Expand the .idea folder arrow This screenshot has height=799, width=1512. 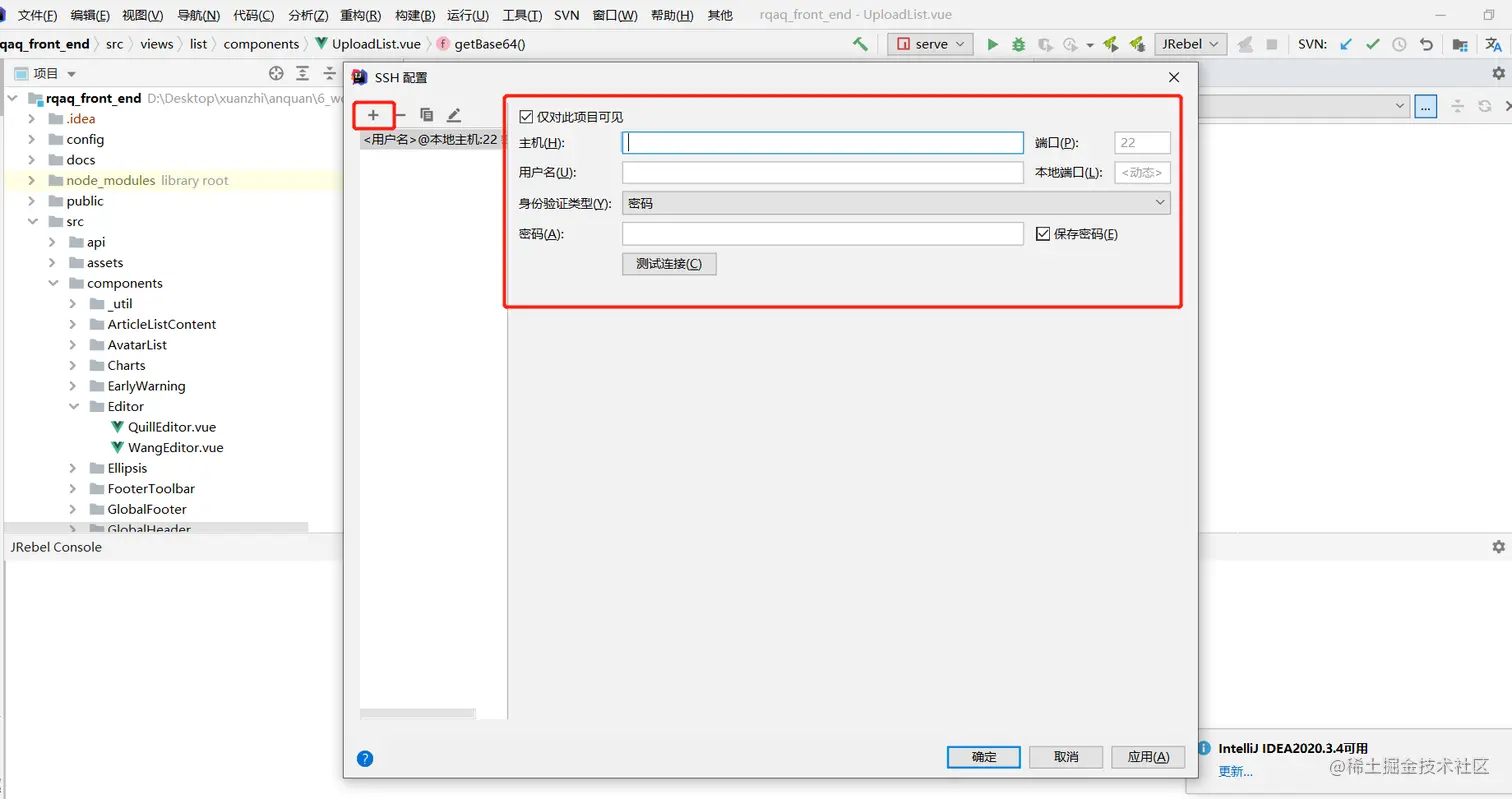point(31,119)
